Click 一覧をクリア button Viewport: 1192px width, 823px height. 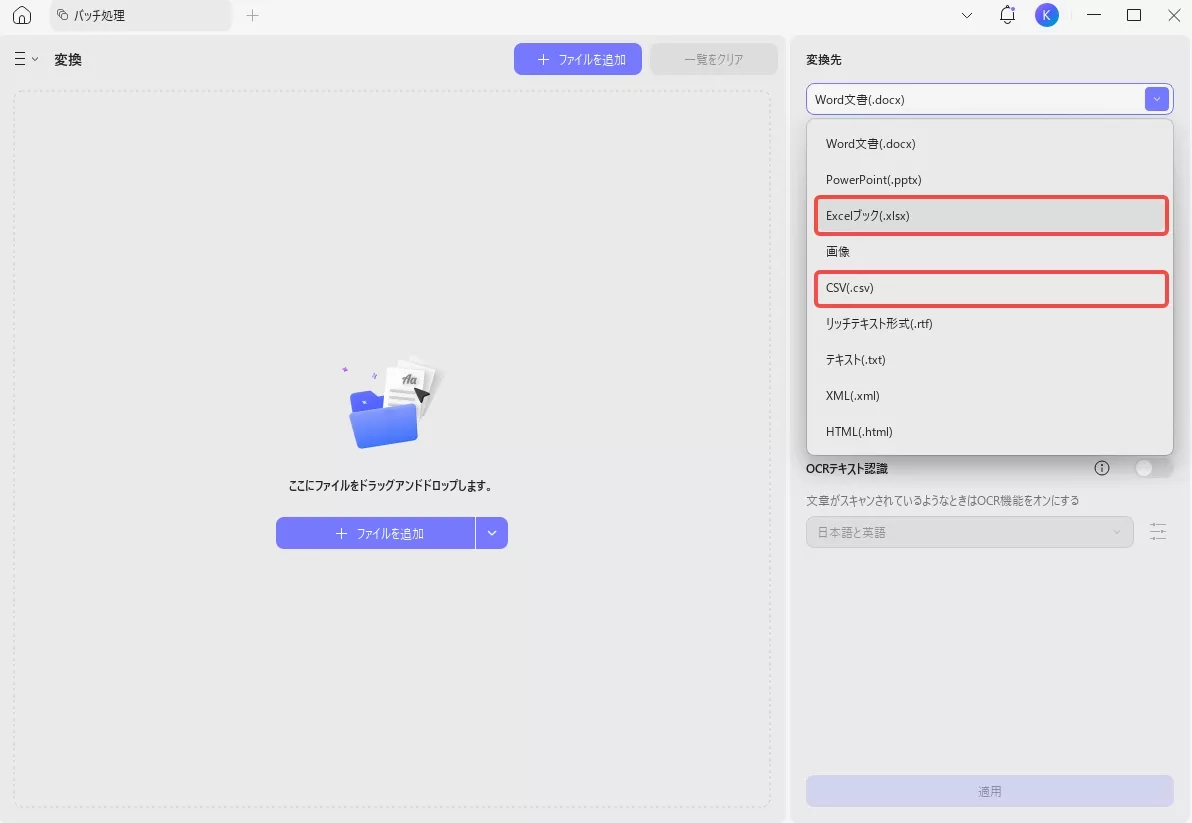point(714,59)
